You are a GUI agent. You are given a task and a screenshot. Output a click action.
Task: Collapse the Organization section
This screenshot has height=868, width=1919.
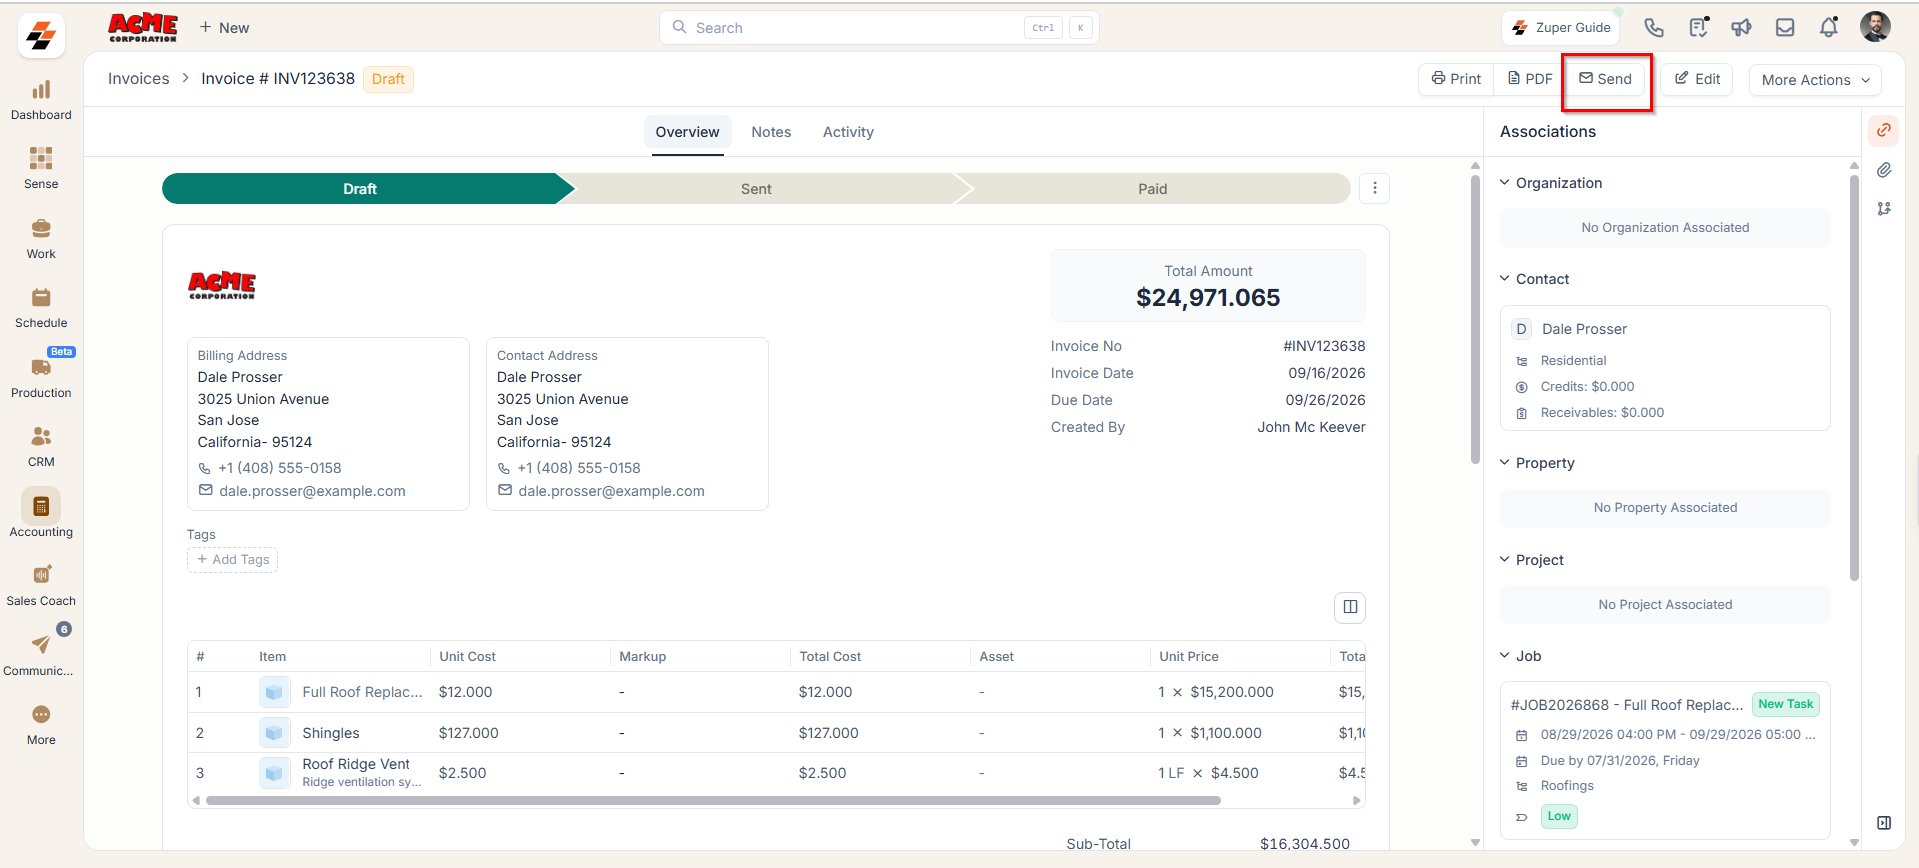point(1504,182)
